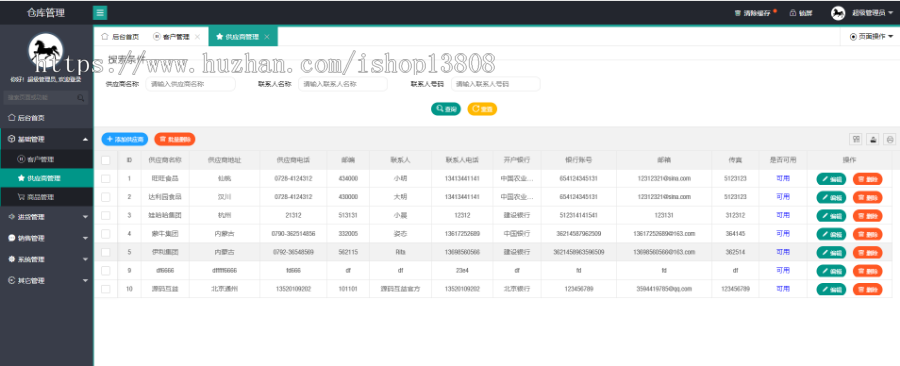Click 可用 status link for row 旺旺食品

(x=783, y=178)
